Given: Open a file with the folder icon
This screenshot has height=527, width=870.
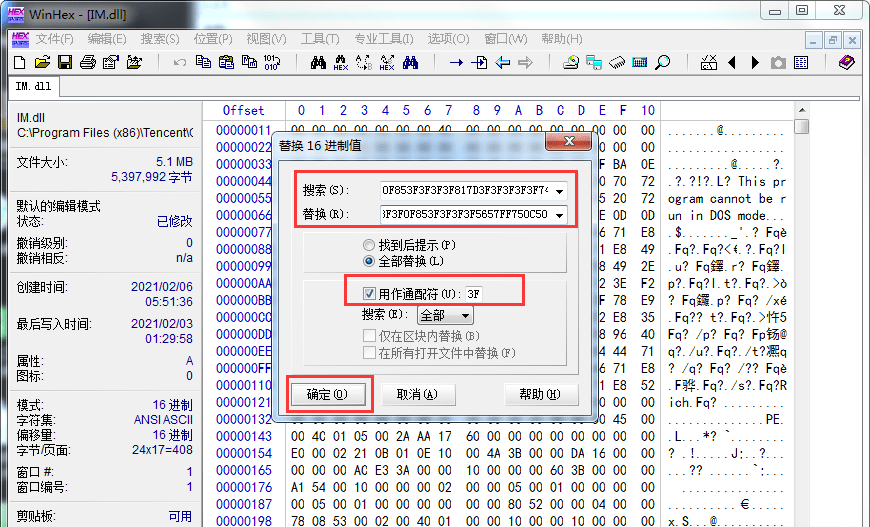Looking at the screenshot, I should pos(42,62).
